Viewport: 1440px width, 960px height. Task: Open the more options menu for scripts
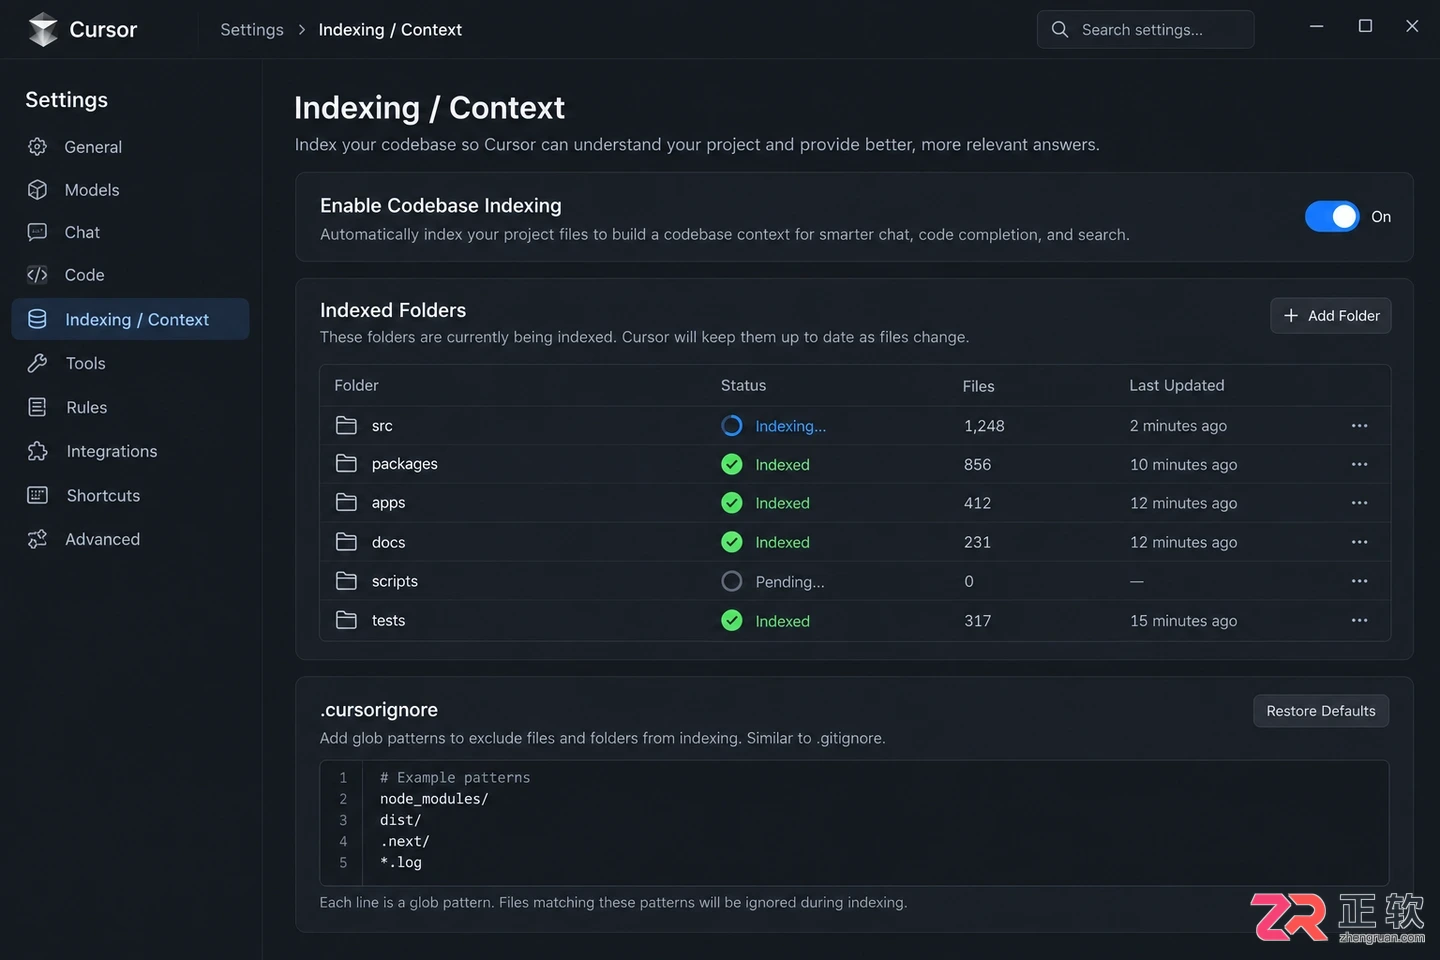pyautogui.click(x=1359, y=581)
